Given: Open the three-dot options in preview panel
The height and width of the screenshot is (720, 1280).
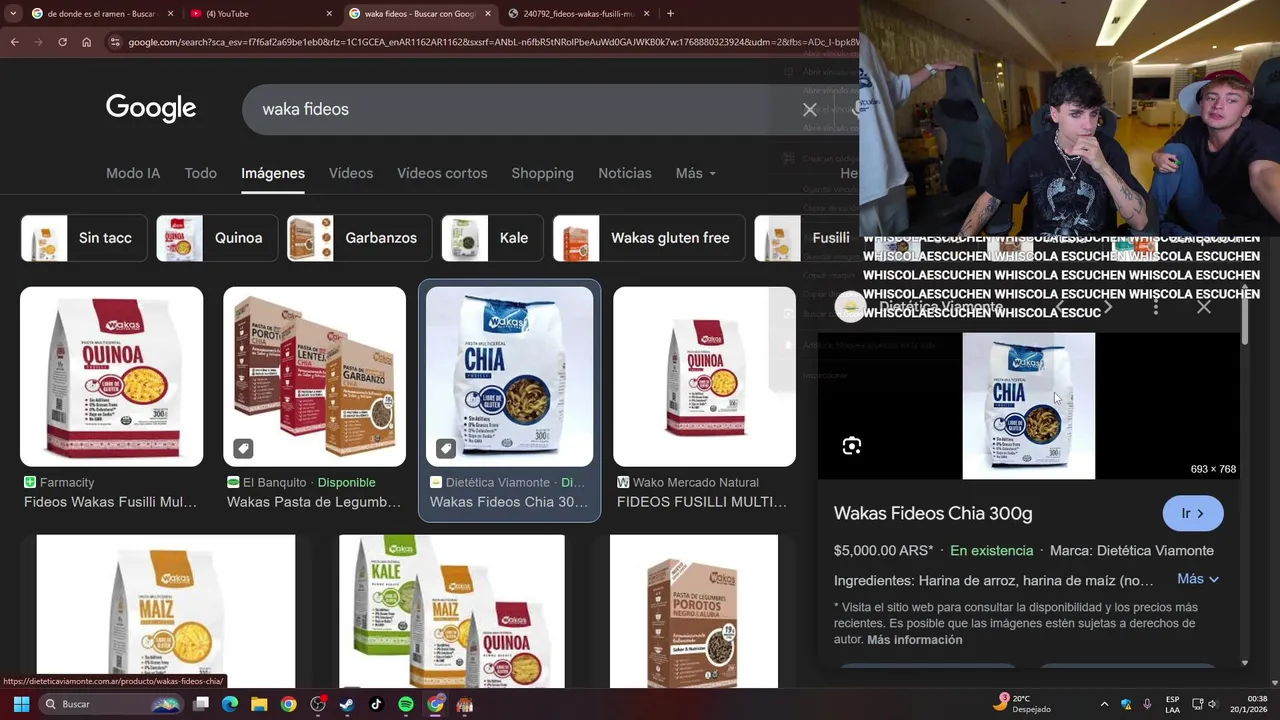Looking at the screenshot, I should pyautogui.click(x=1156, y=307).
